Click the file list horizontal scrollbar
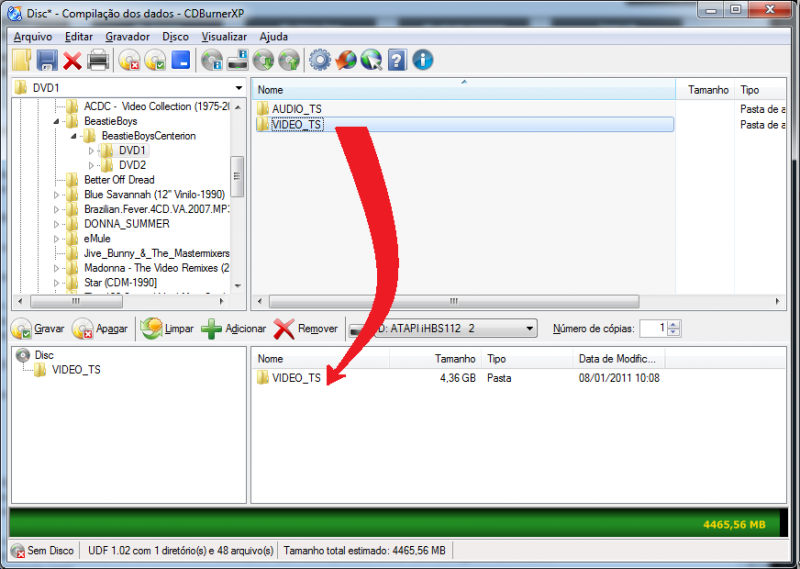 (x=454, y=302)
